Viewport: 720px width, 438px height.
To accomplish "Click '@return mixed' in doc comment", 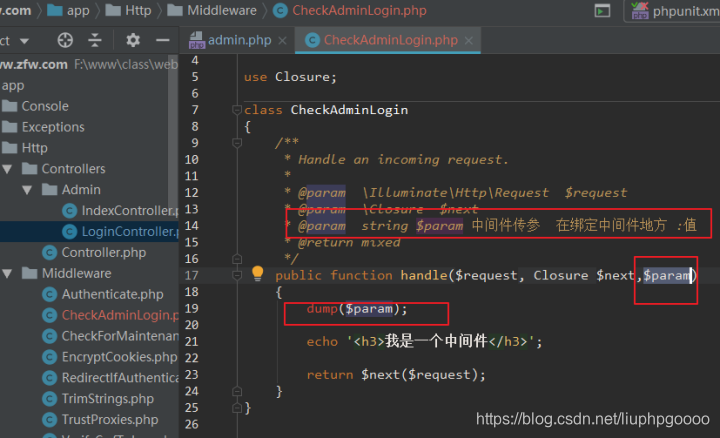I will point(349,242).
